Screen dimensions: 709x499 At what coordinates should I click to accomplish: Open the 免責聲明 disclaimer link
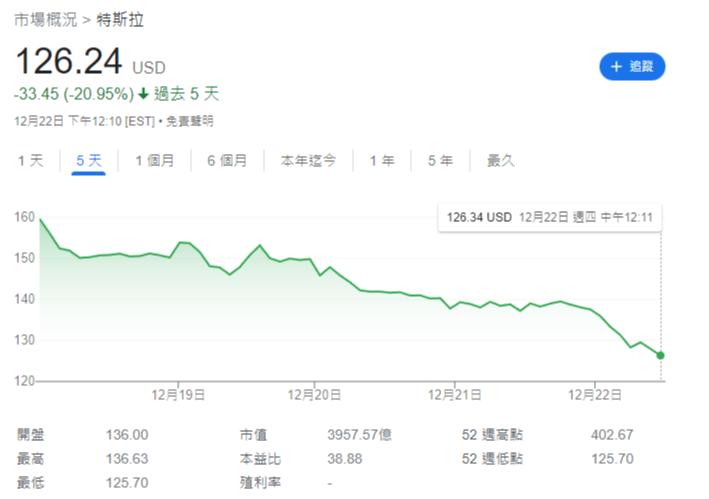click(189, 121)
